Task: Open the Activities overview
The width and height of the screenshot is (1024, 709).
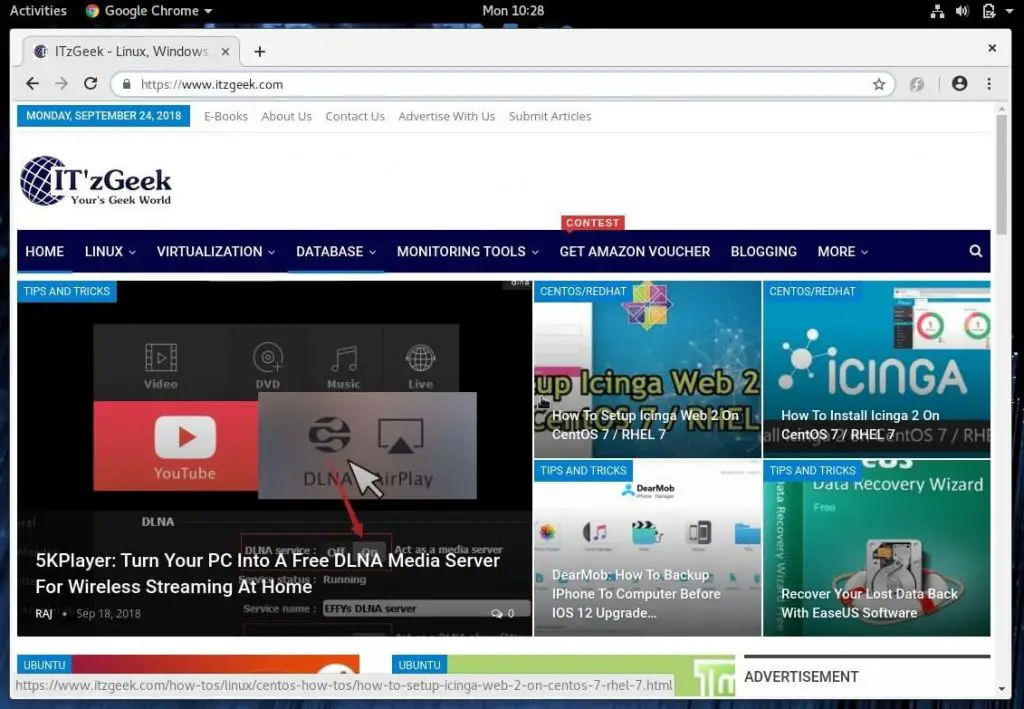Action: pyautogui.click(x=38, y=10)
